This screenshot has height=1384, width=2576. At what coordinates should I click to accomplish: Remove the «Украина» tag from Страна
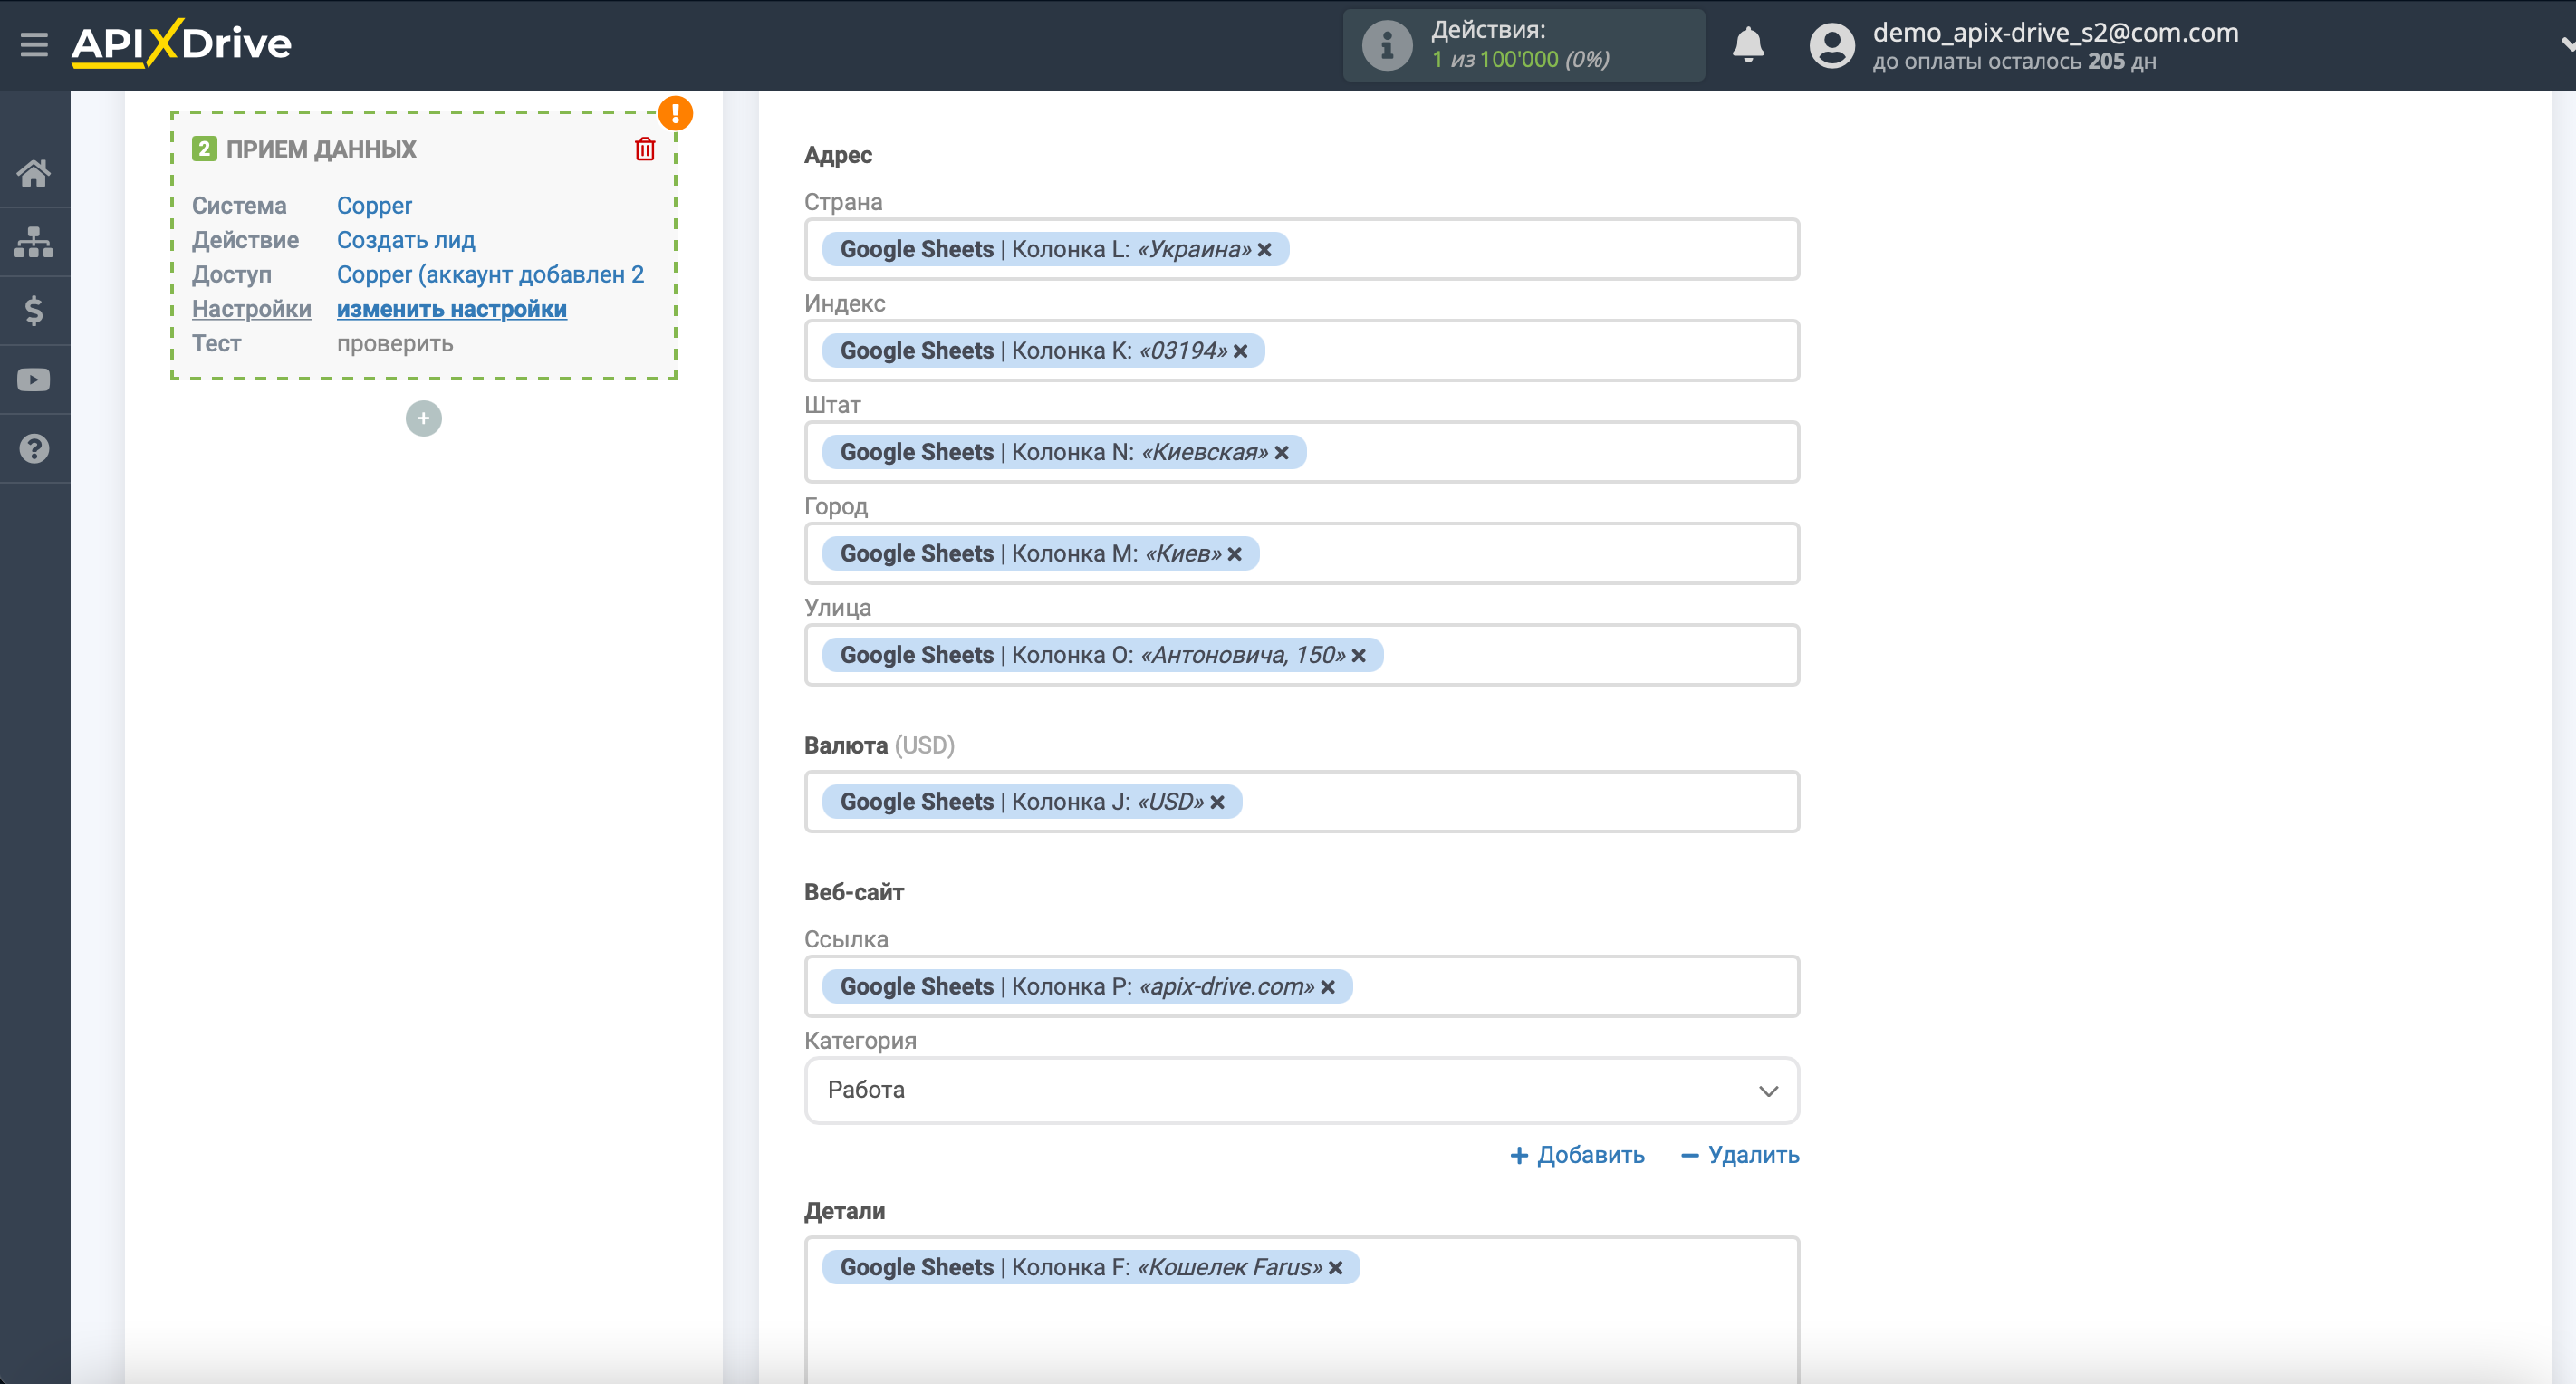(1265, 249)
